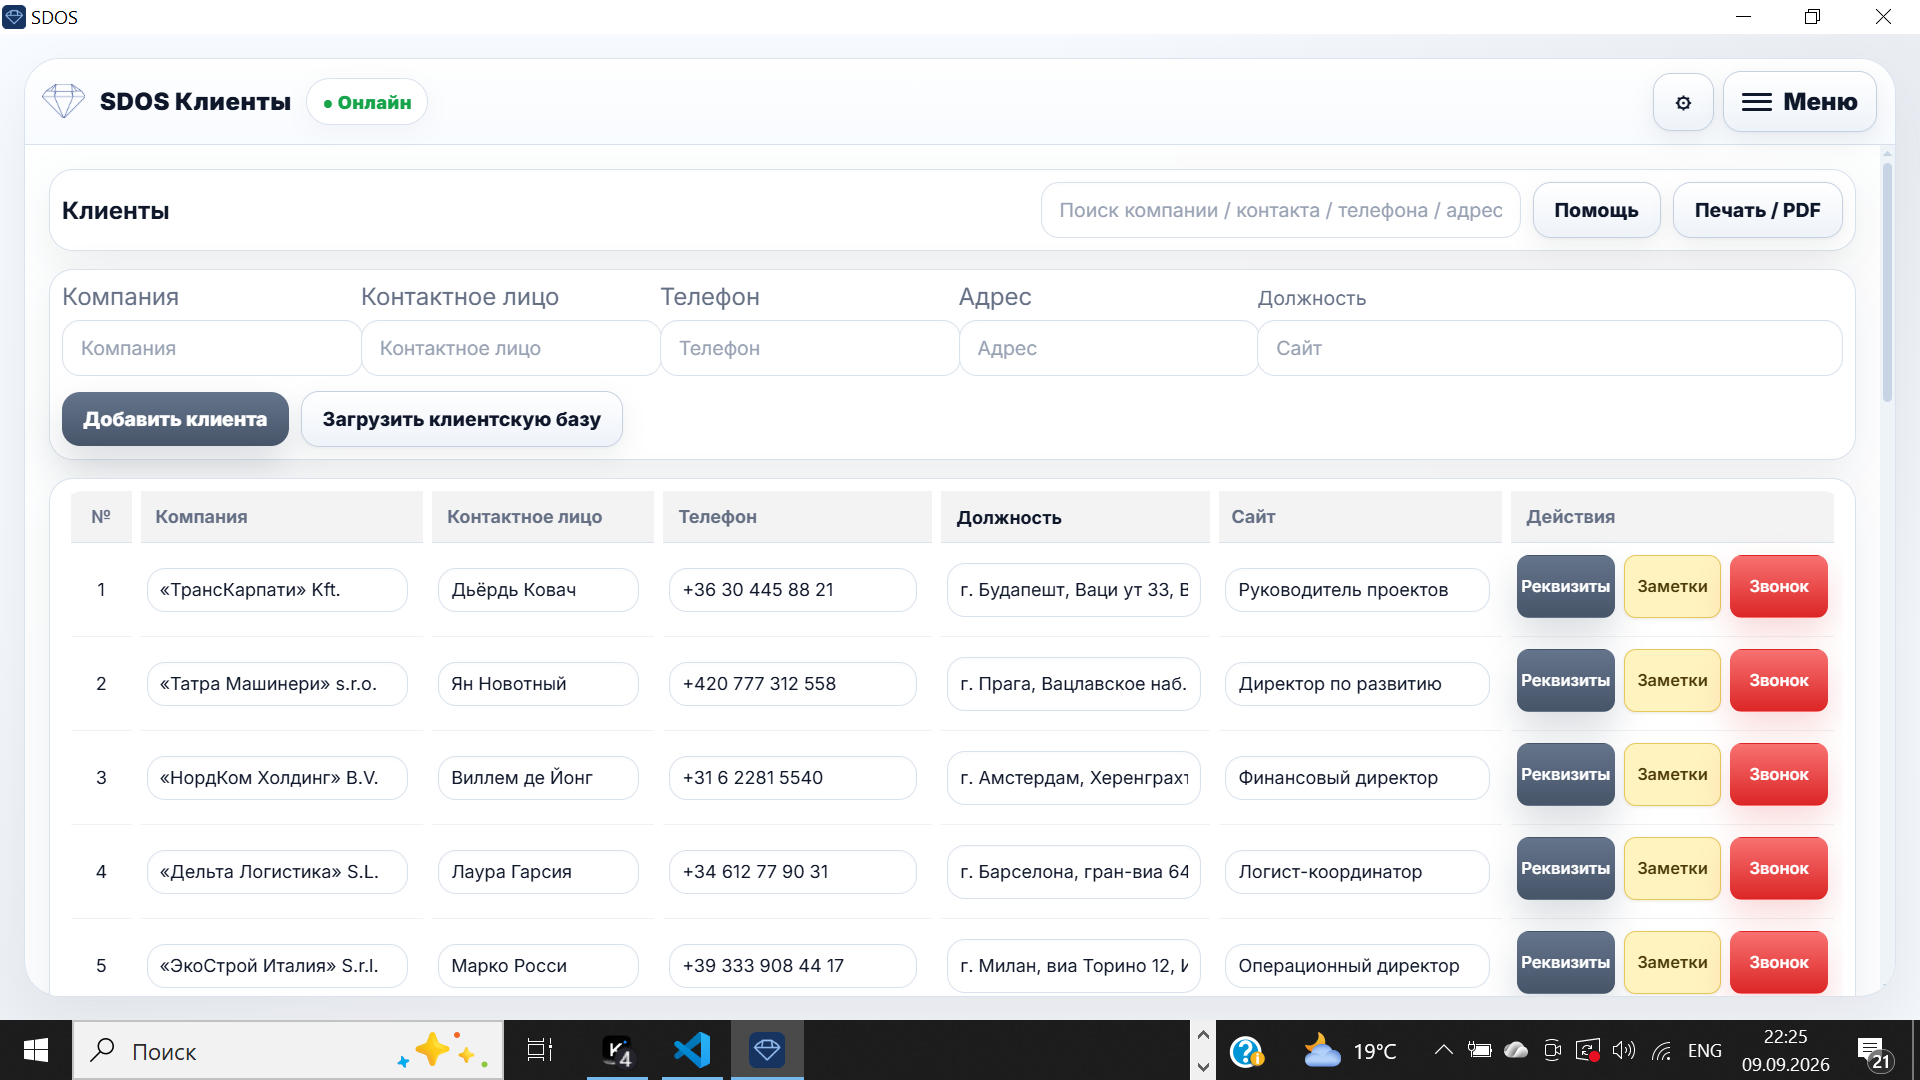1920x1080 pixels.
Task: Click Звонок for «ЭкоСтрой Италия» row
Action: click(x=1778, y=962)
